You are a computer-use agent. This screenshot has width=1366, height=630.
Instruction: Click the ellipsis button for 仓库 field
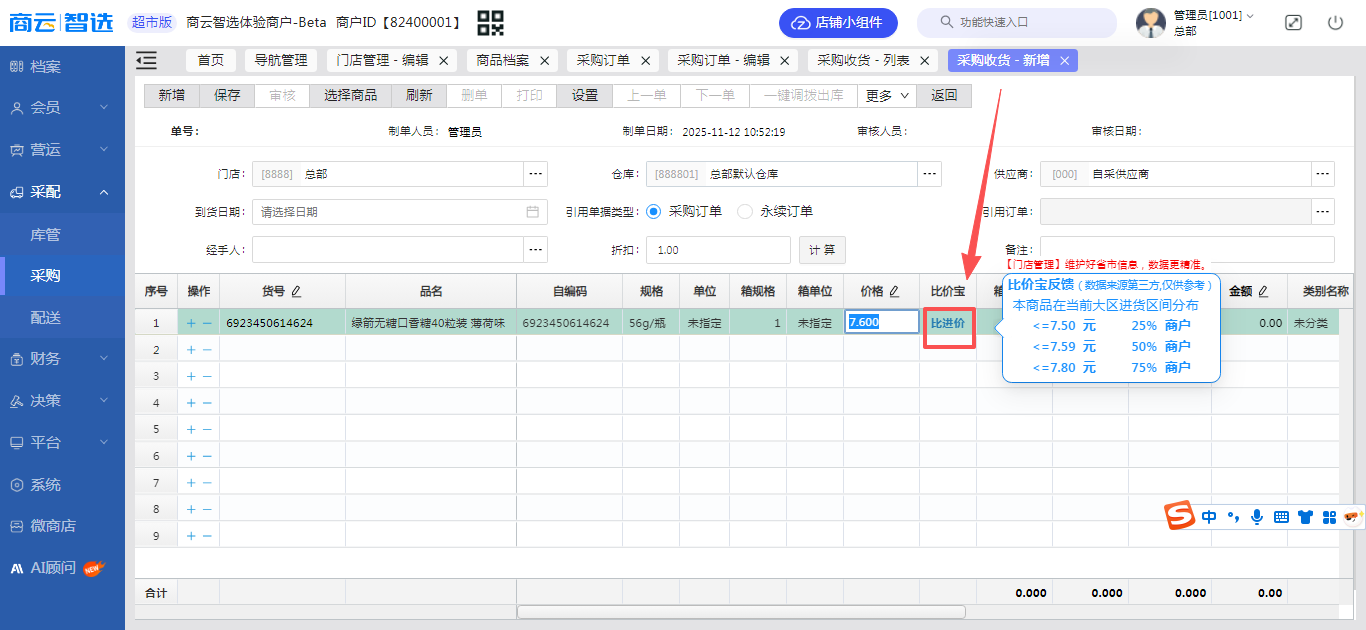tap(930, 174)
